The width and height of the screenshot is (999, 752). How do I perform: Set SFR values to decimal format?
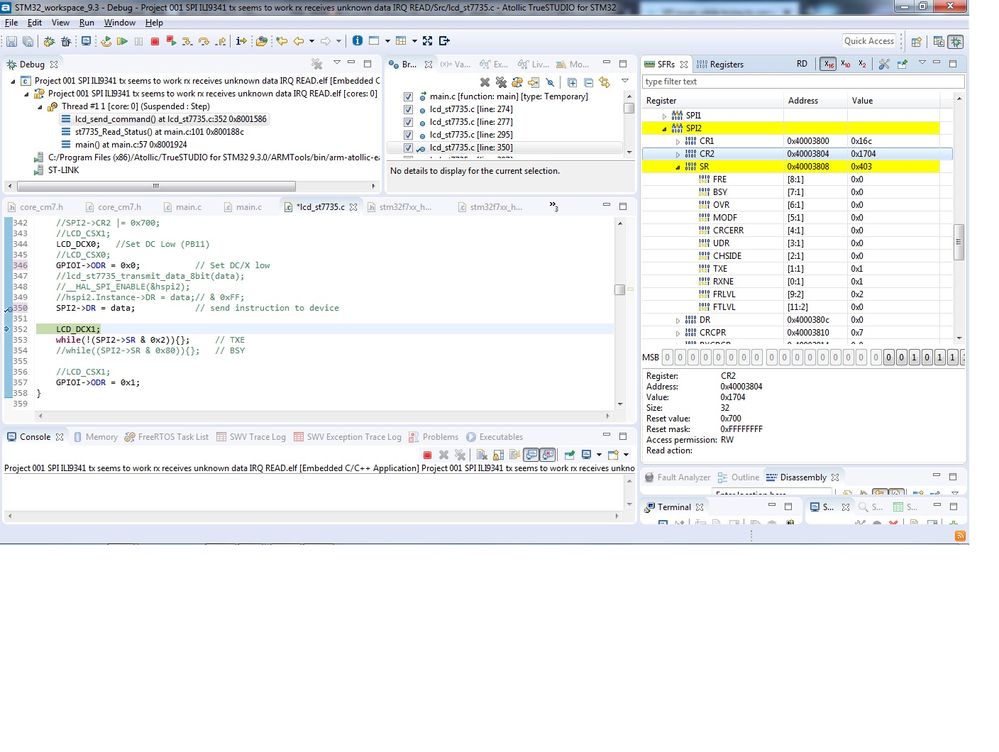click(x=845, y=64)
